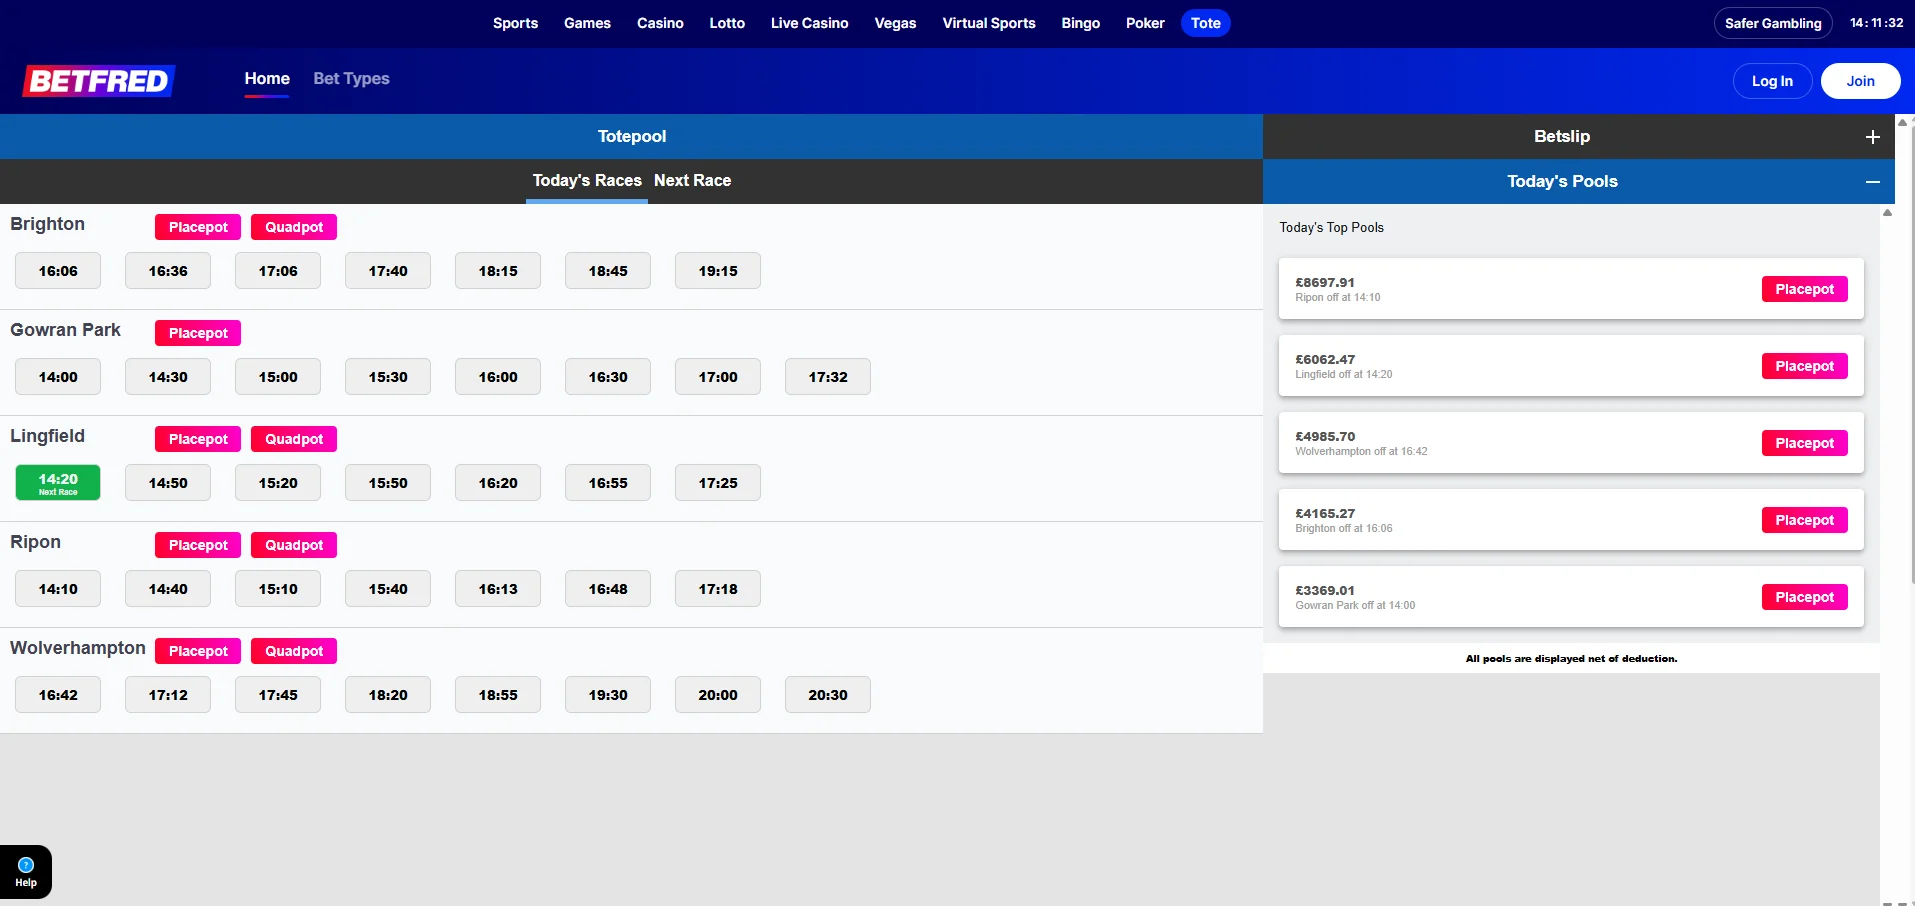The image size is (1915, 906).
Task: Select Gowran Park 15:30 race
Action: point(388,377)
